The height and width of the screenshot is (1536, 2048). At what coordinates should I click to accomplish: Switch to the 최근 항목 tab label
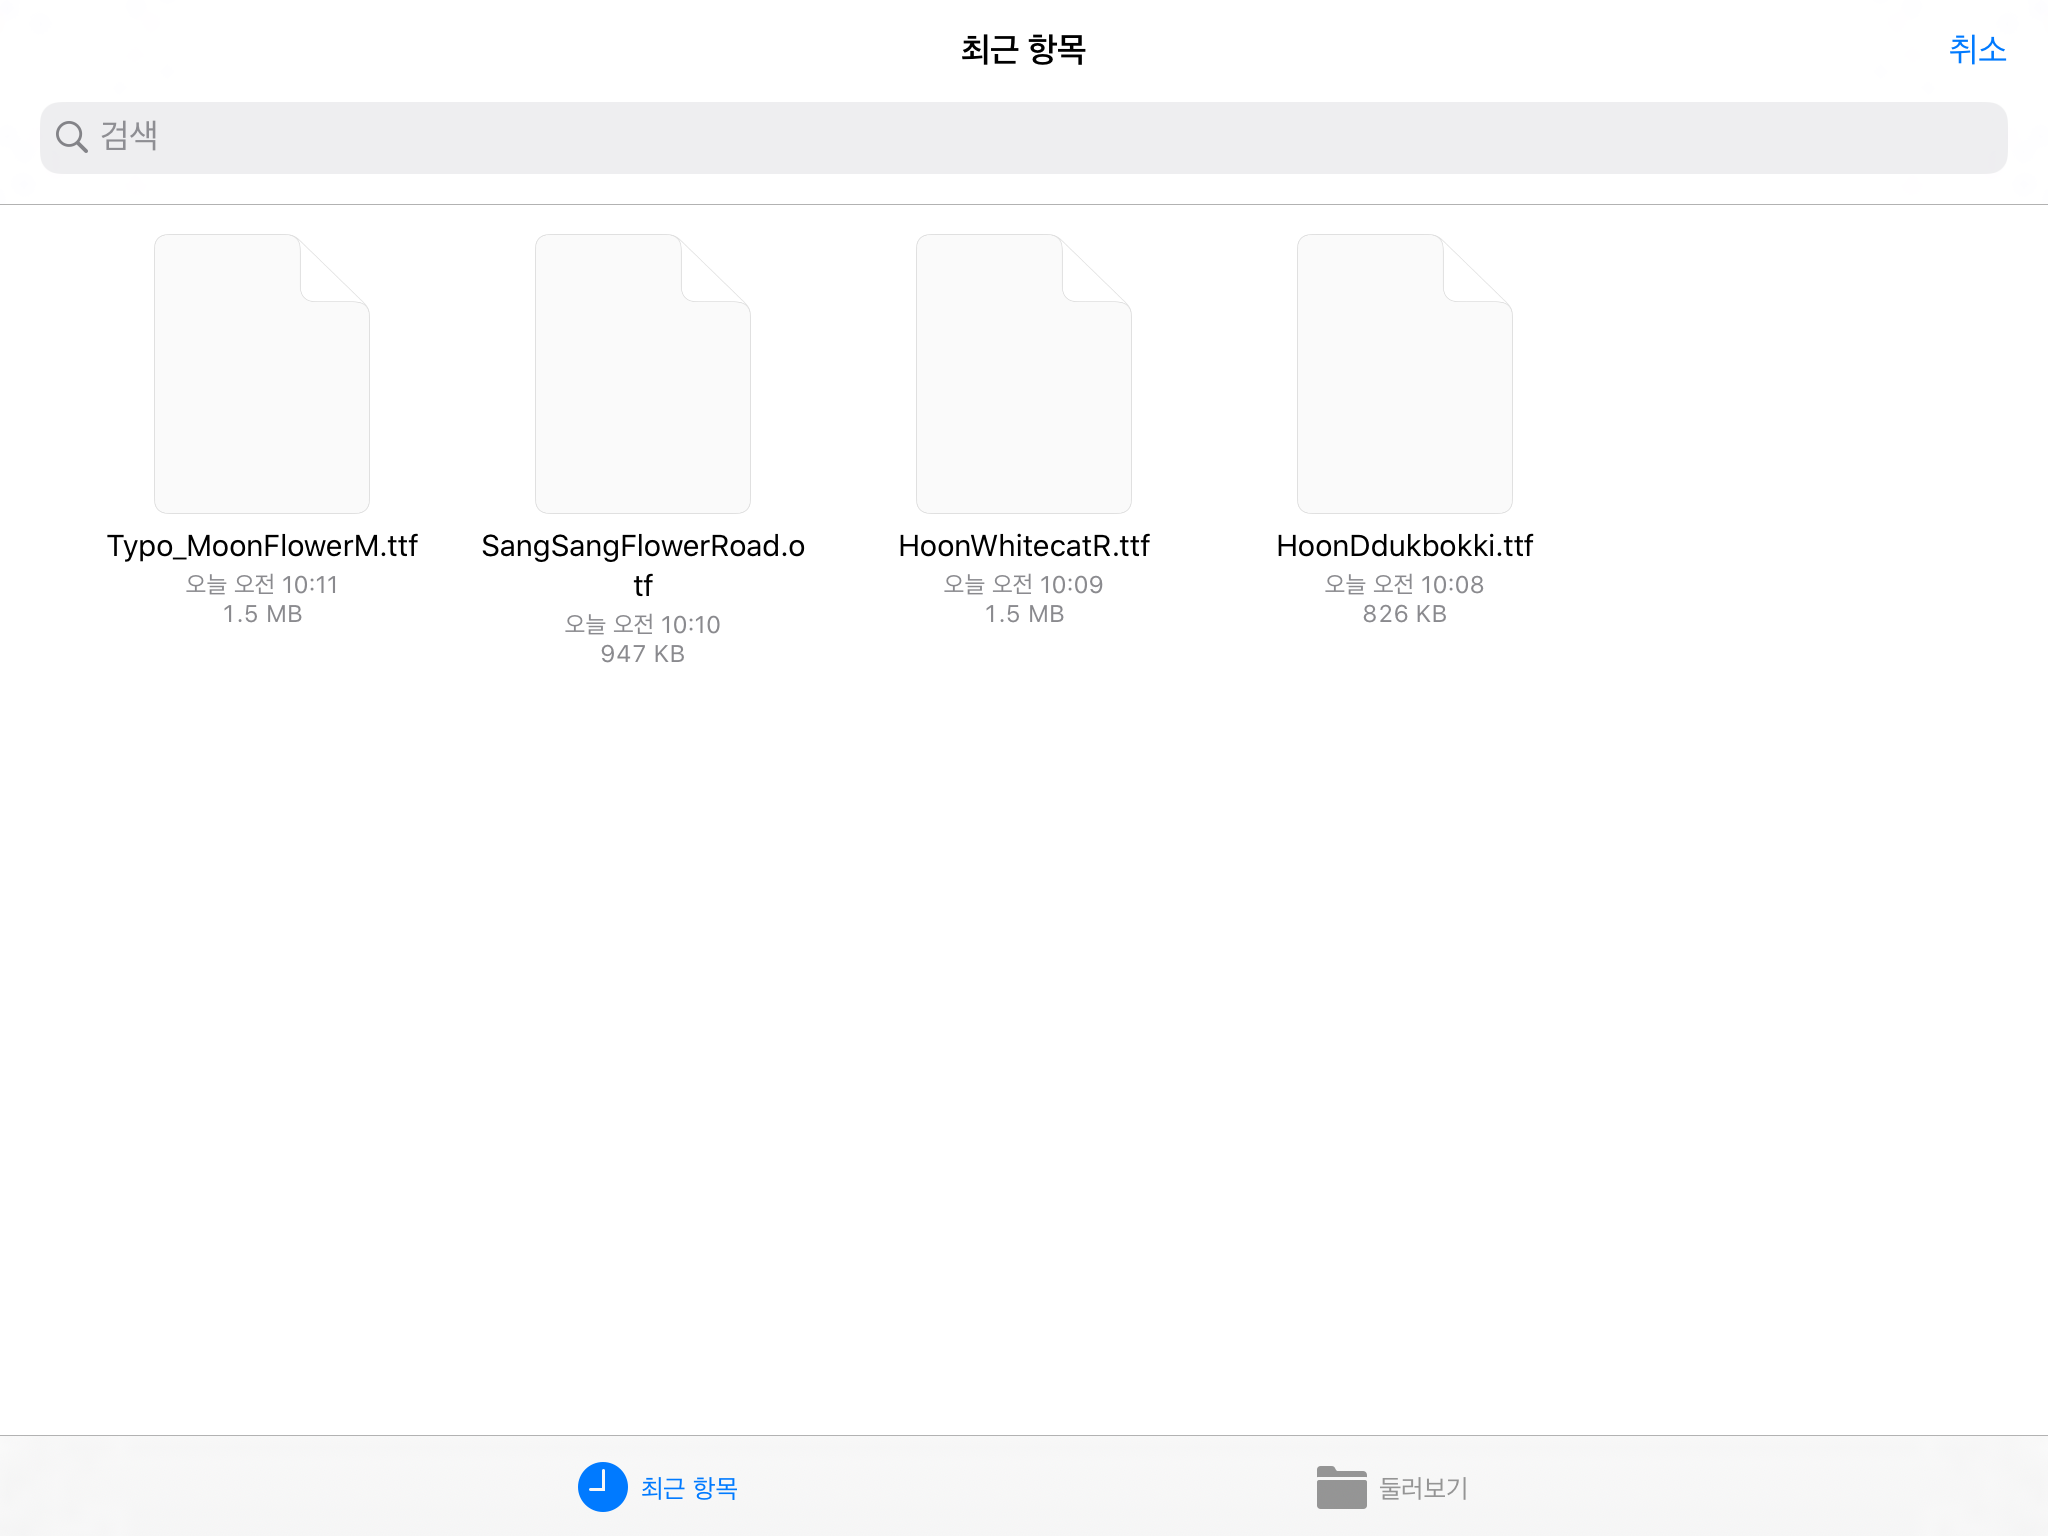(689, 1488)
